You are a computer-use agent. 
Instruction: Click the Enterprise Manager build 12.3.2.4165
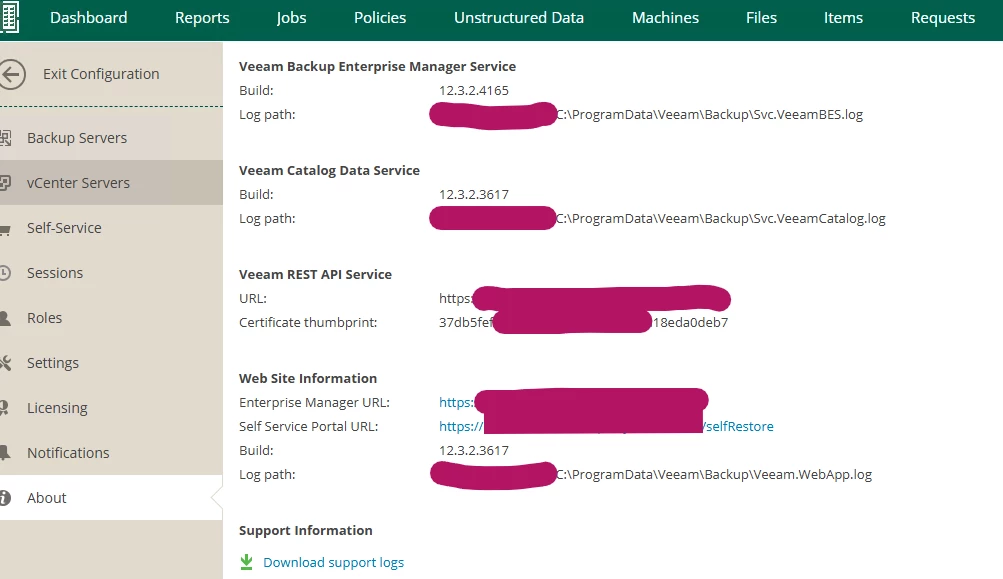(473, 90)
